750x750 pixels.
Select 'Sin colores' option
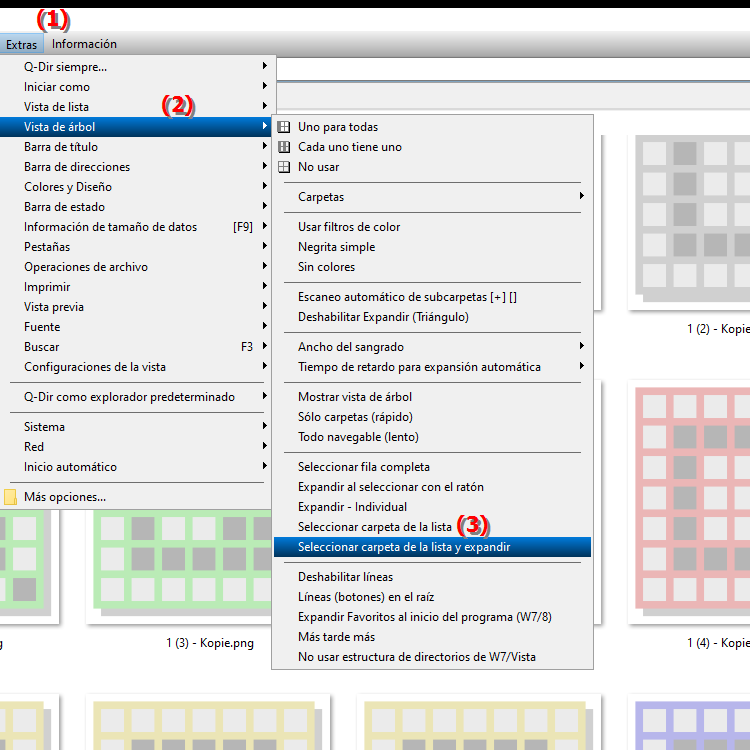[432, 267]
